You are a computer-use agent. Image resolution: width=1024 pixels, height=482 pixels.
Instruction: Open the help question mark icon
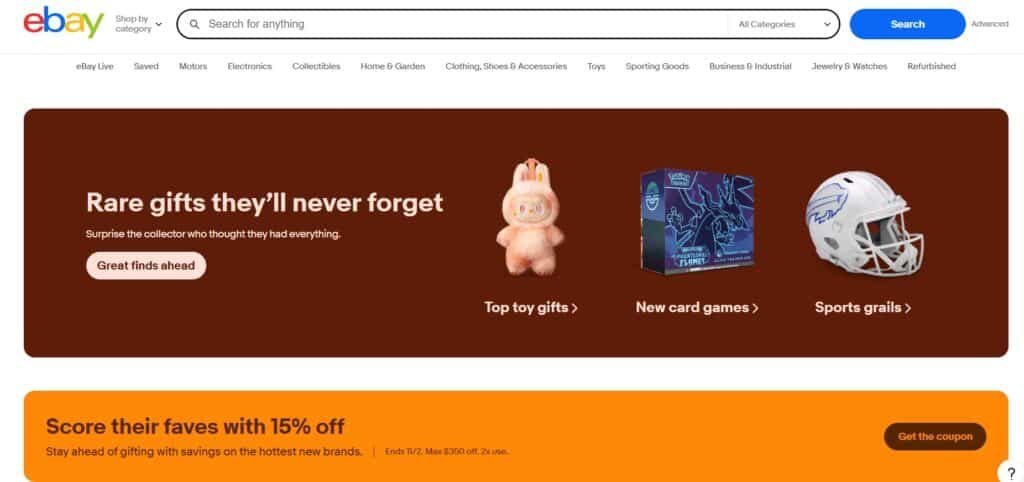(1011, 472)
